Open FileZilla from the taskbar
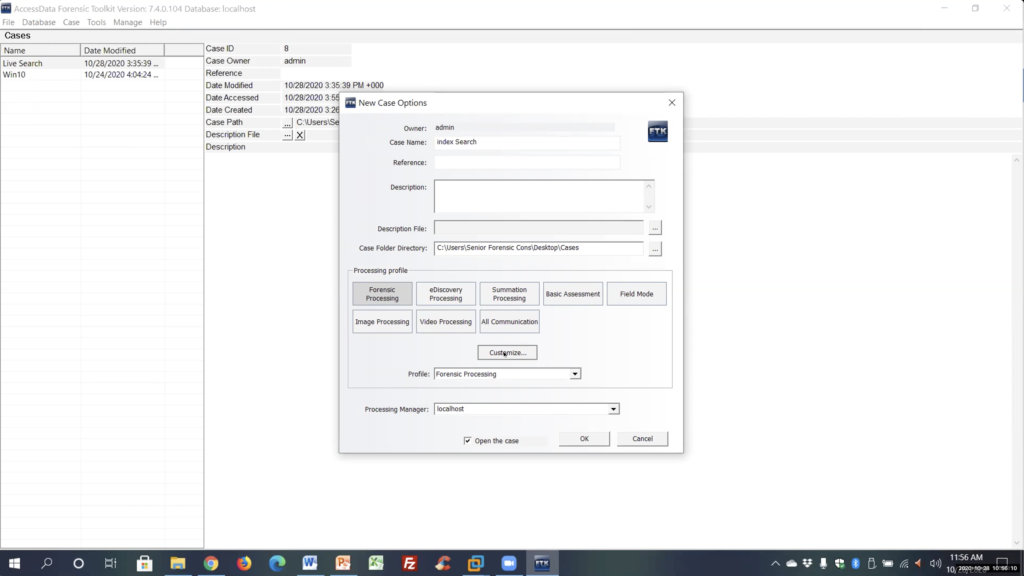Viewport: 1024px width, 576px height. [409, 563]
